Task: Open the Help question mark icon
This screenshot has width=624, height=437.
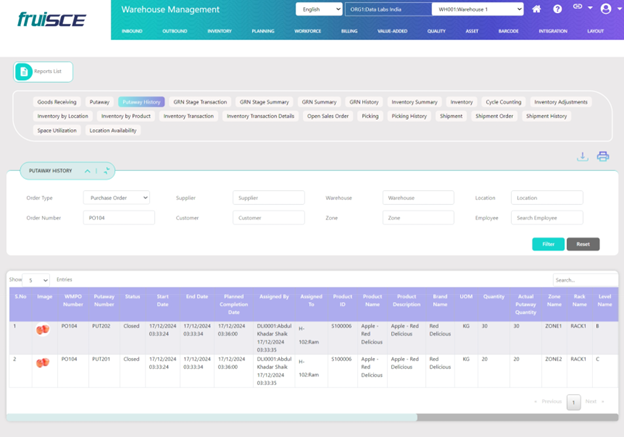Action: coord(557,9)
